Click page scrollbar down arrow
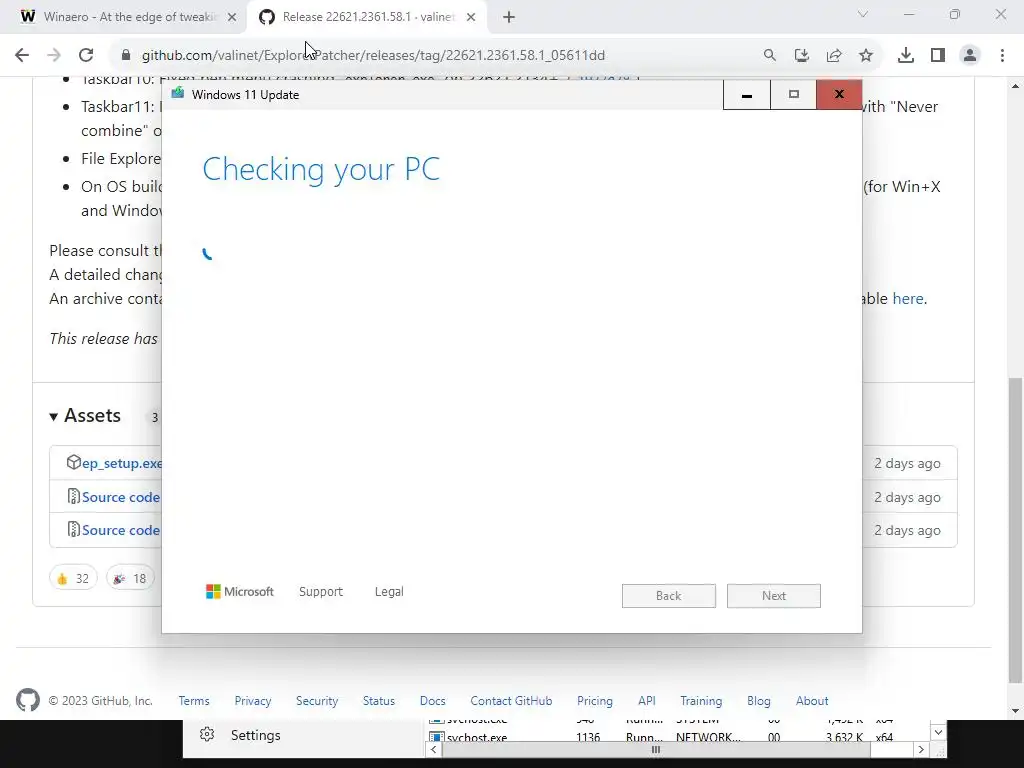Image resolution: width=1024 pixels, height=768 pixels. (1016, 711)
